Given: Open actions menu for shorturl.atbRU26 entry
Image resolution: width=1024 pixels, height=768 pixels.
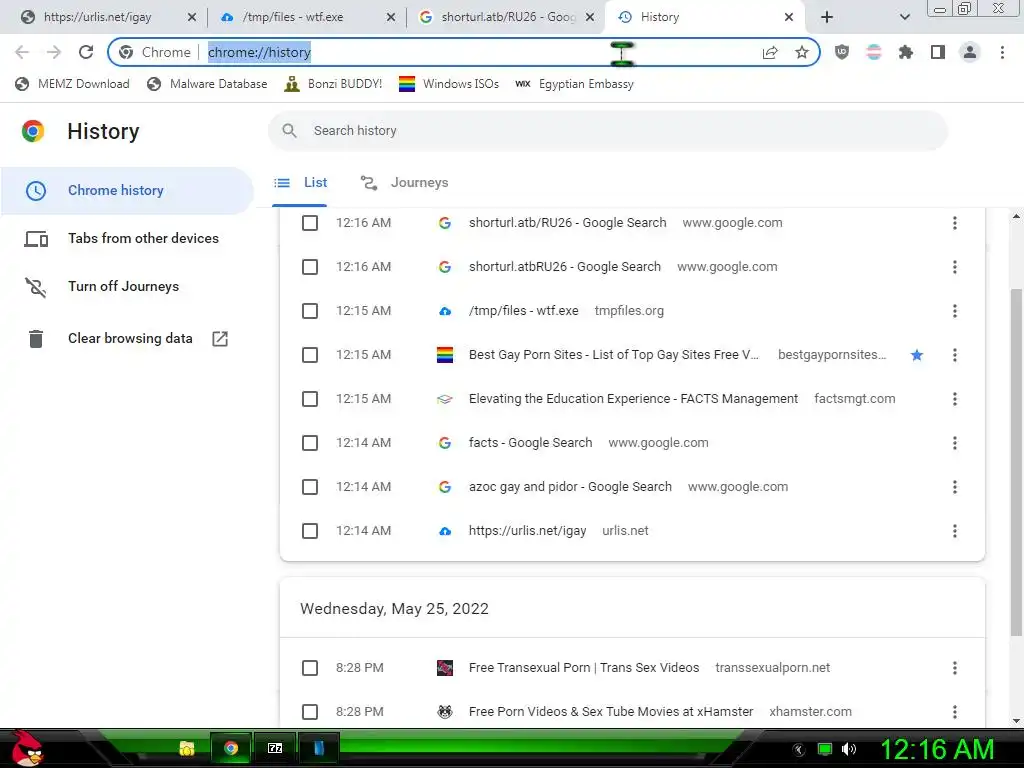Looking at the screenshot, I should point(955,267).
